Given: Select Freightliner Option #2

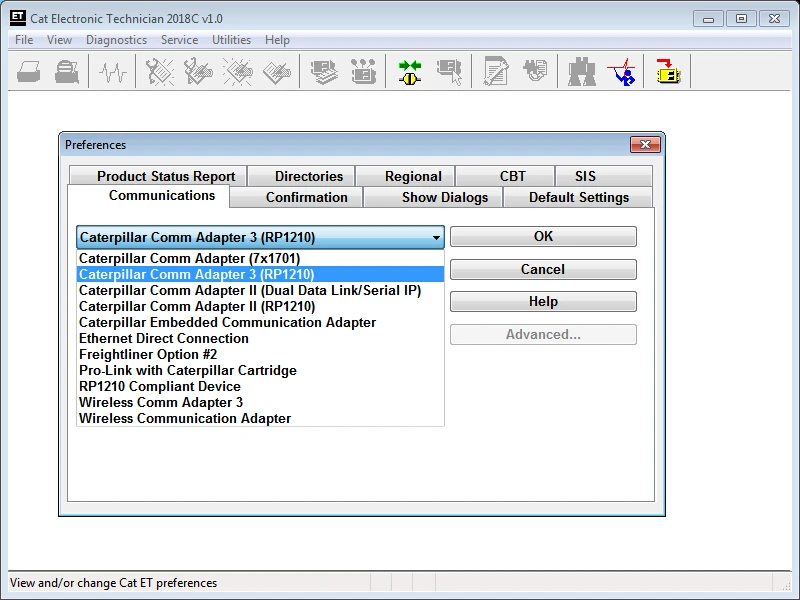Looking at the screenshot, I should tap(260, 354).
